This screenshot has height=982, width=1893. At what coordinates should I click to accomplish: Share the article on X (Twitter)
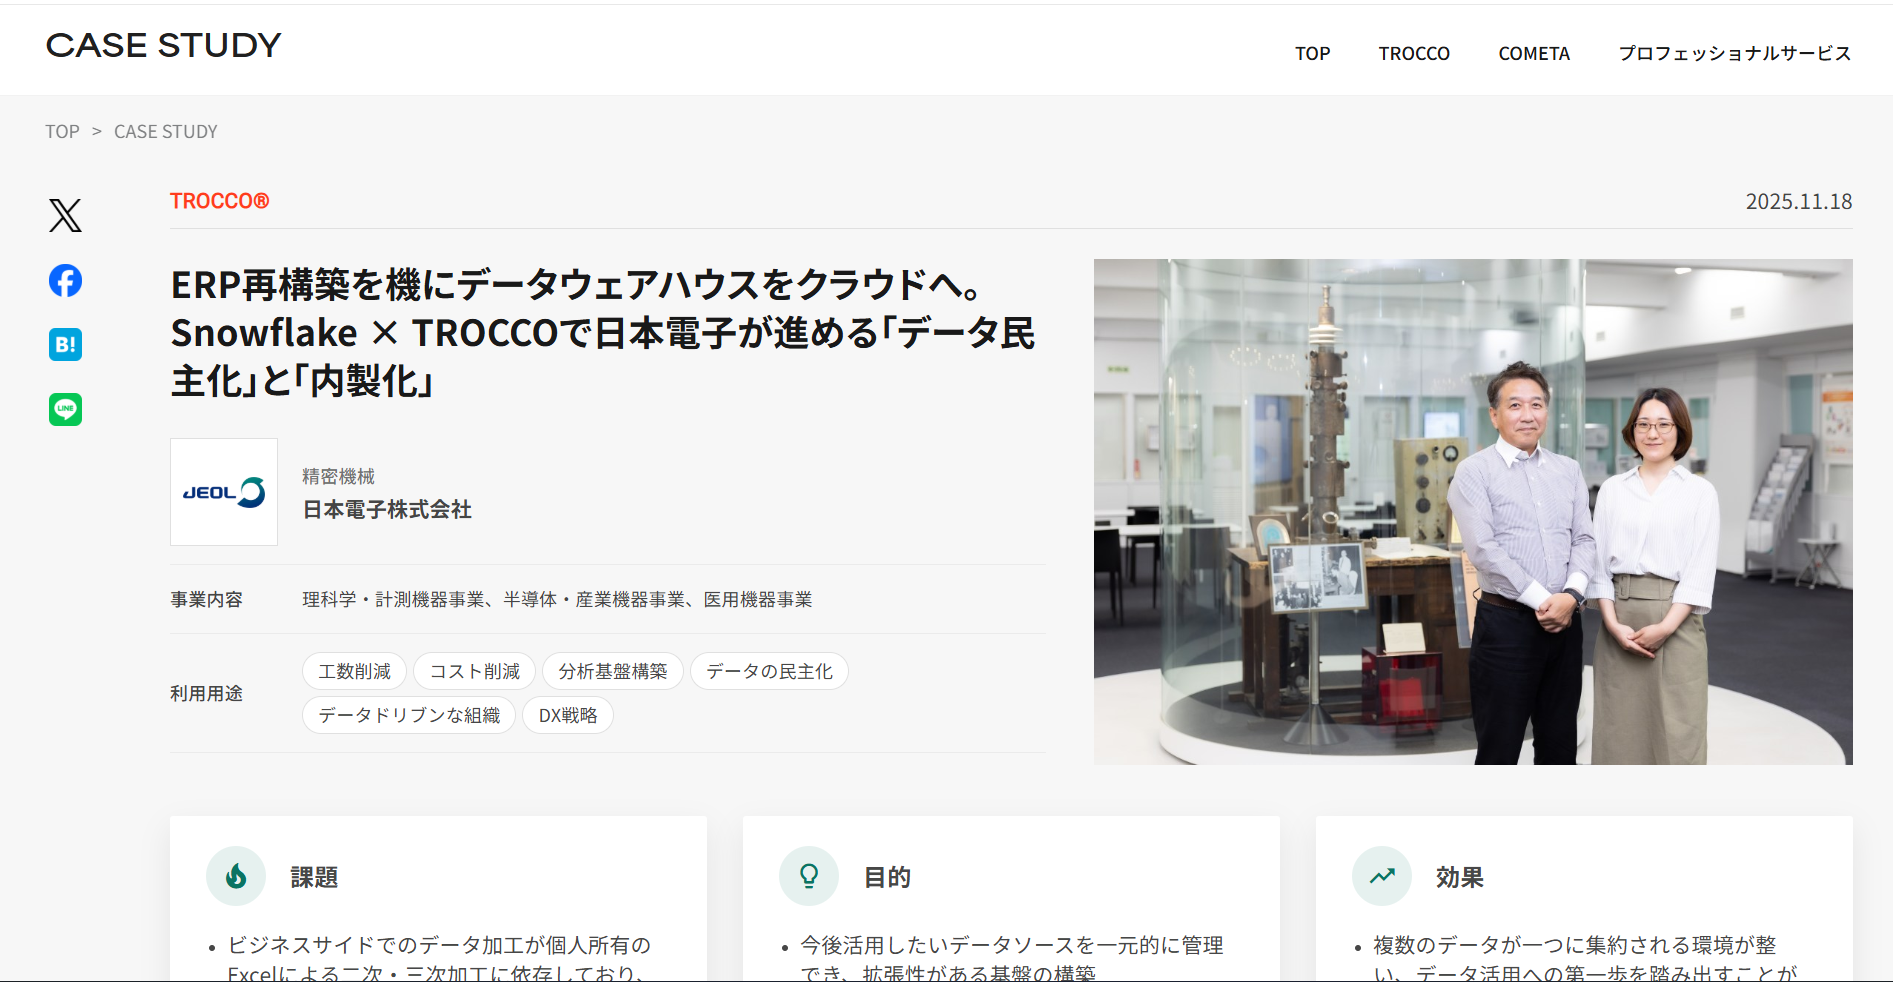tap(65, 215)
